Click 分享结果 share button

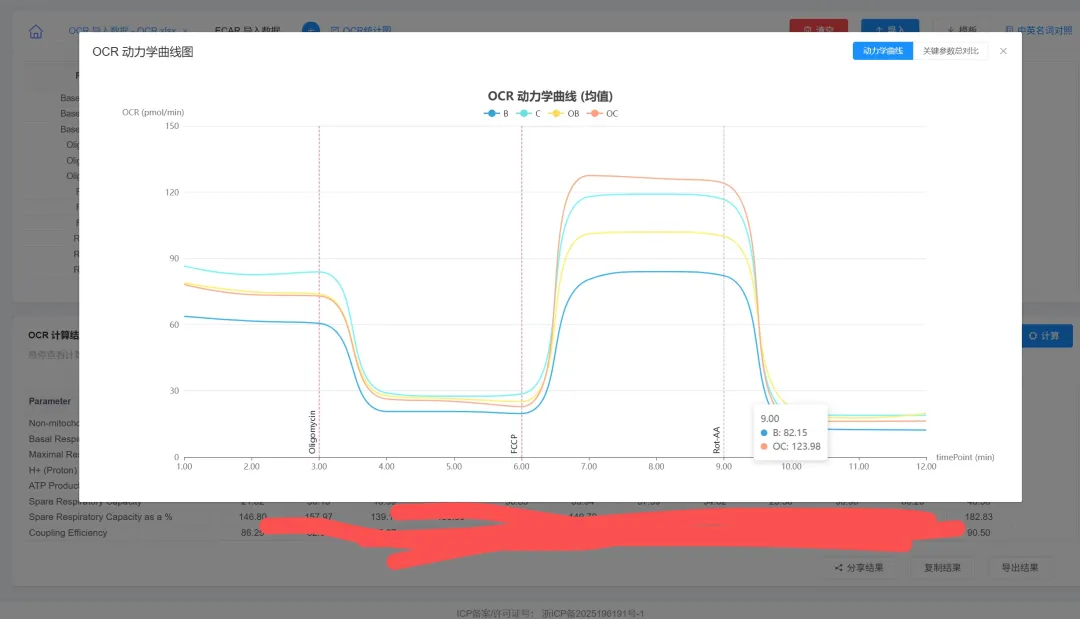(x=858, y=568)
